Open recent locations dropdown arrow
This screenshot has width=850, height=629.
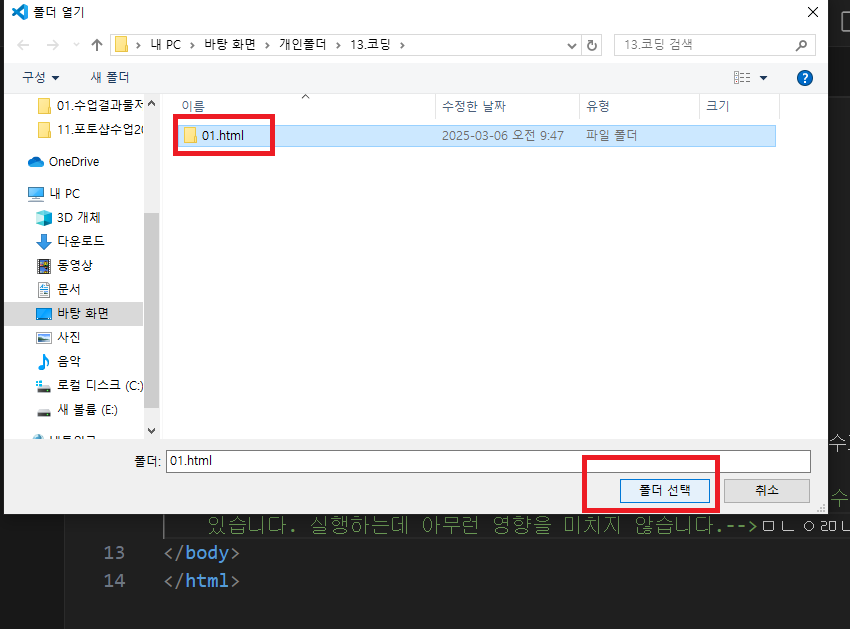point(76,45)
